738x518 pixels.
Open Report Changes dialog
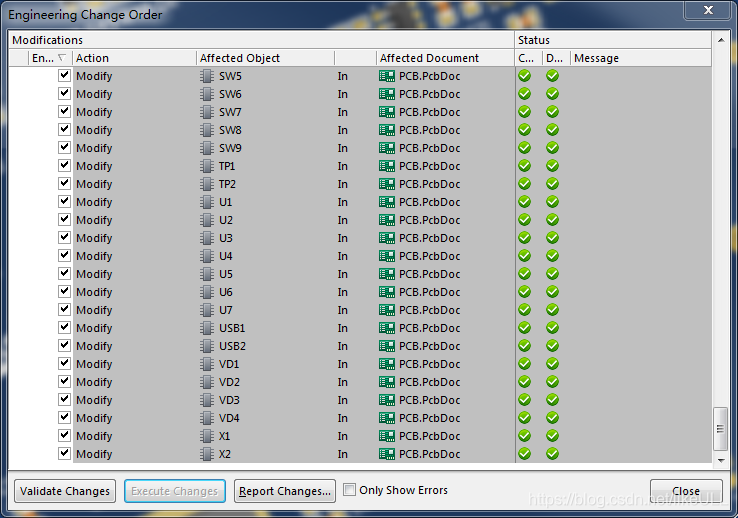click(x=285, y=491)
